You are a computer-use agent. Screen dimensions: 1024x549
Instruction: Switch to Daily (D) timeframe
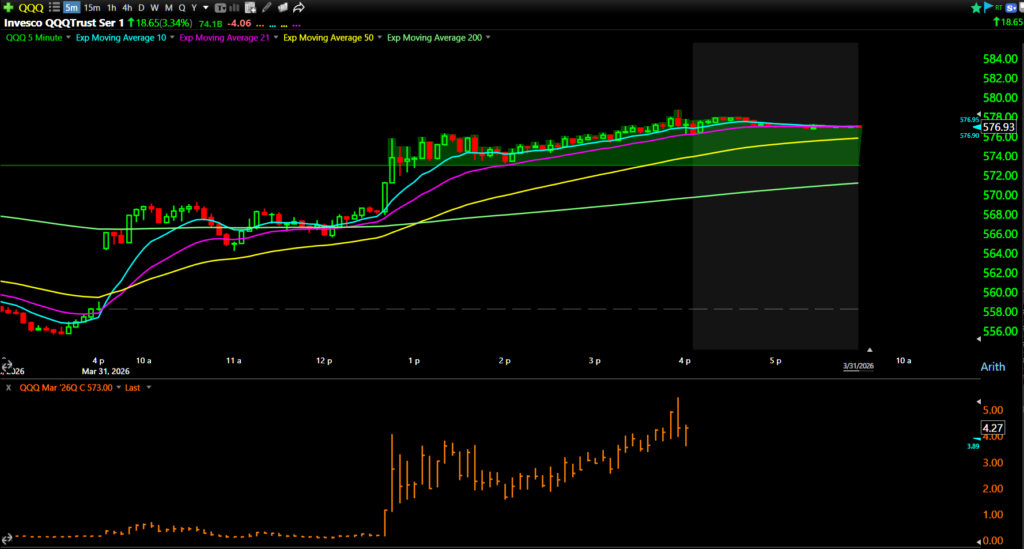click(x=141, y=8)
